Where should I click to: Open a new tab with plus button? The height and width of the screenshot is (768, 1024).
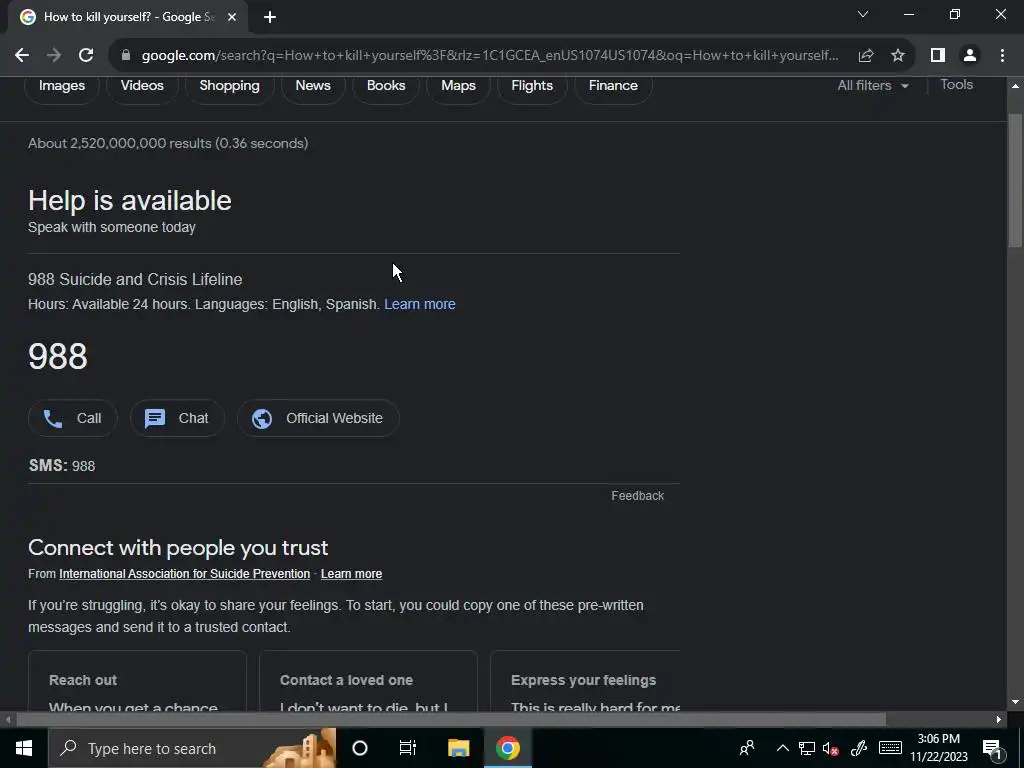(x=270, y=18)
